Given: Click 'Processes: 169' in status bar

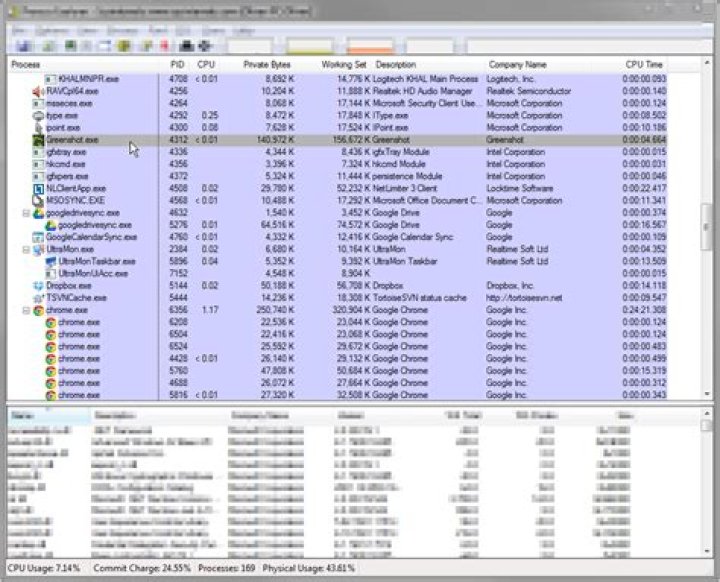Looking at the screenshot, I should (x=227, y=568).
